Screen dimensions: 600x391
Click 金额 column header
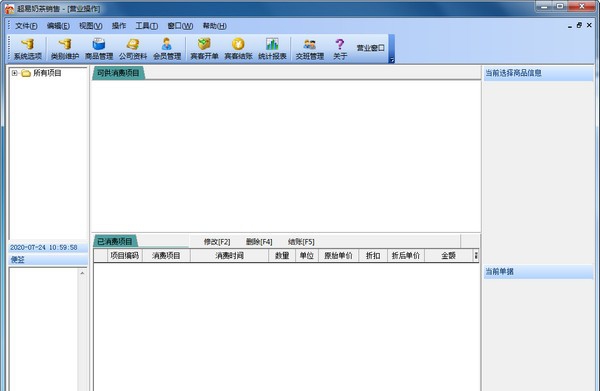tap(448, 256)
